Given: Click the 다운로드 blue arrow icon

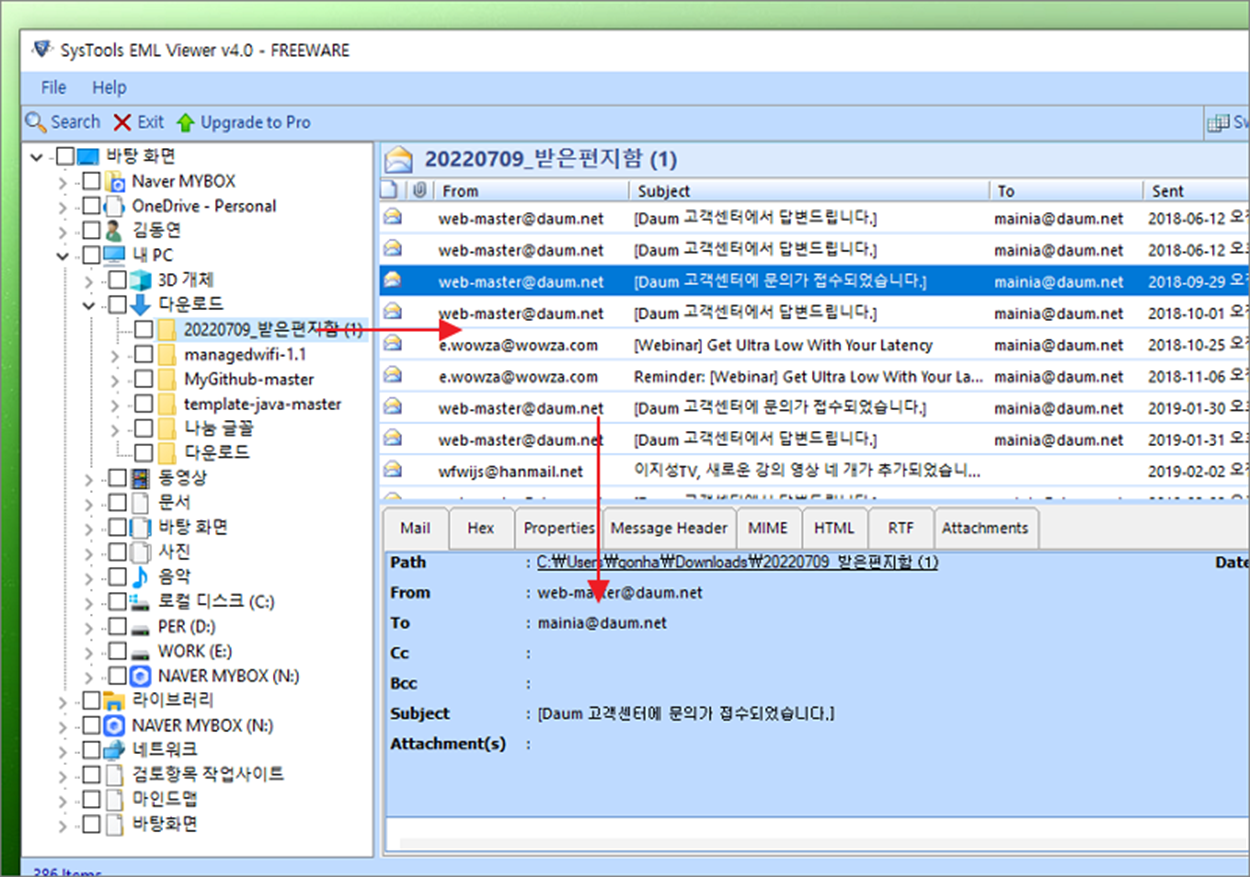Looking at the screenshot, I should coord(141,304).
